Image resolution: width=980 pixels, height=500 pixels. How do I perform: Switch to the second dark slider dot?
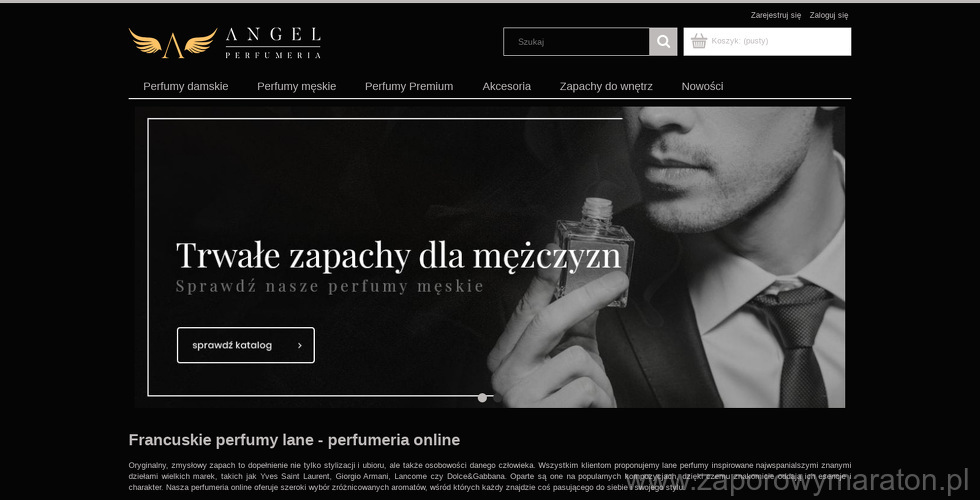[498, 398]
